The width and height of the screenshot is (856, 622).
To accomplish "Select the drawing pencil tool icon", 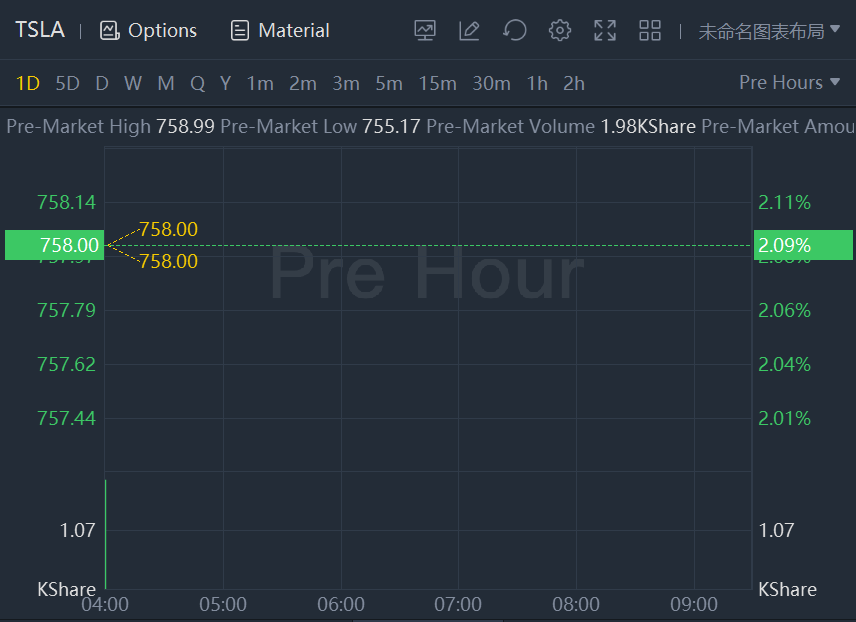I will click(x=469, y=31).
